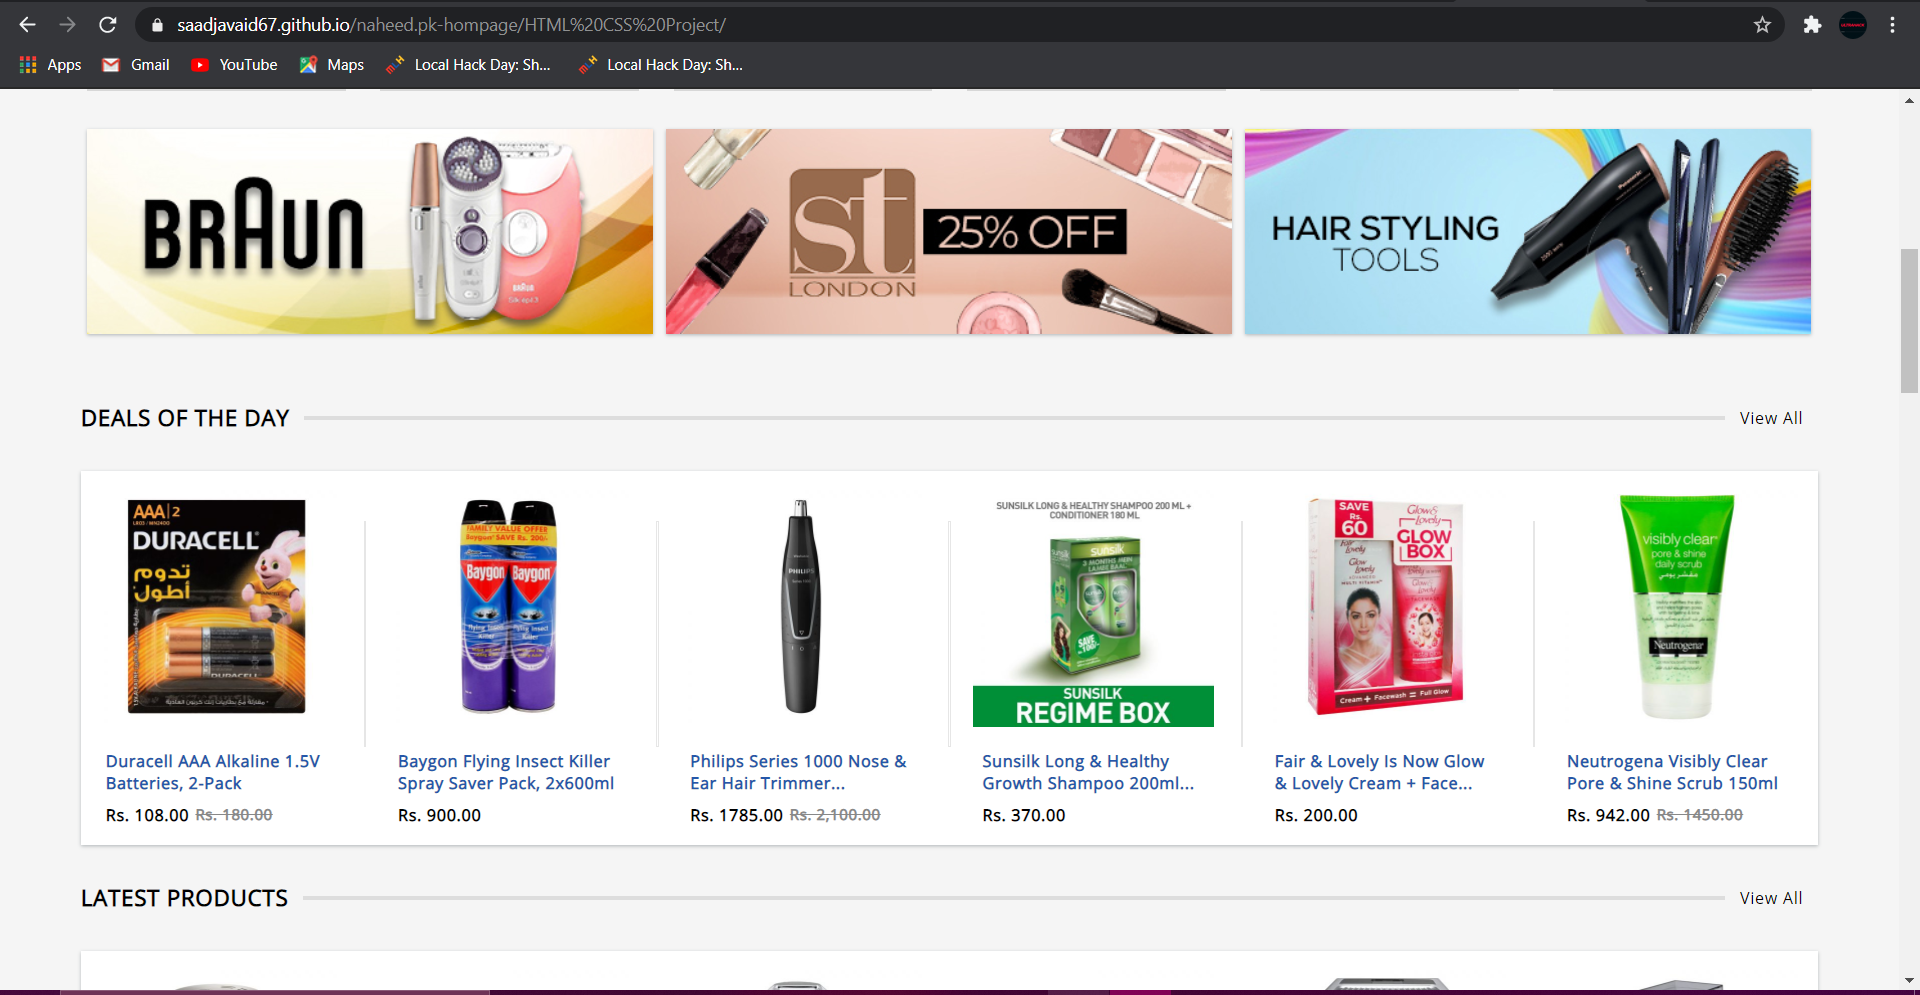This screenshot has width=1920, height=995.
Task: Open the Maps bookmark
Action: tap(332, 65)
